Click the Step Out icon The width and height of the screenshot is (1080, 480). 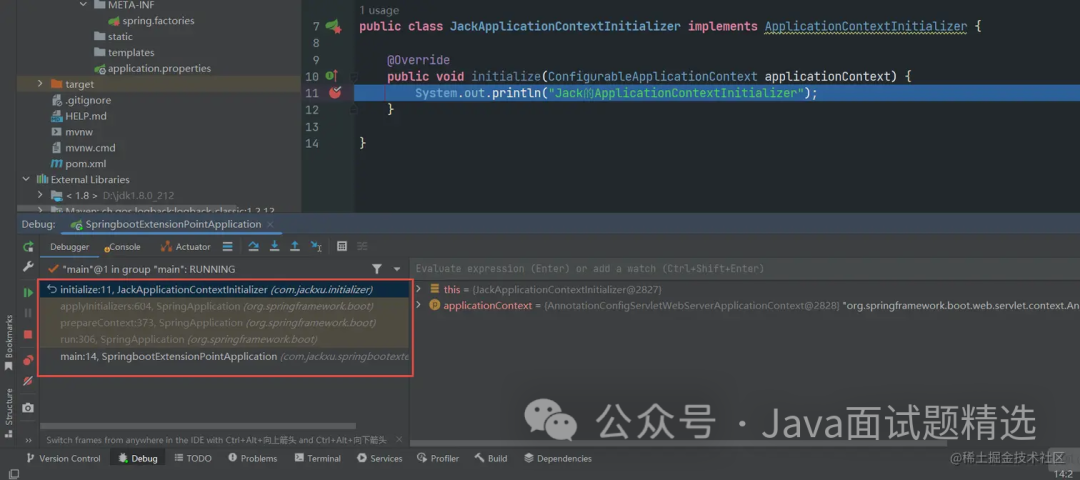pos(295,247)
